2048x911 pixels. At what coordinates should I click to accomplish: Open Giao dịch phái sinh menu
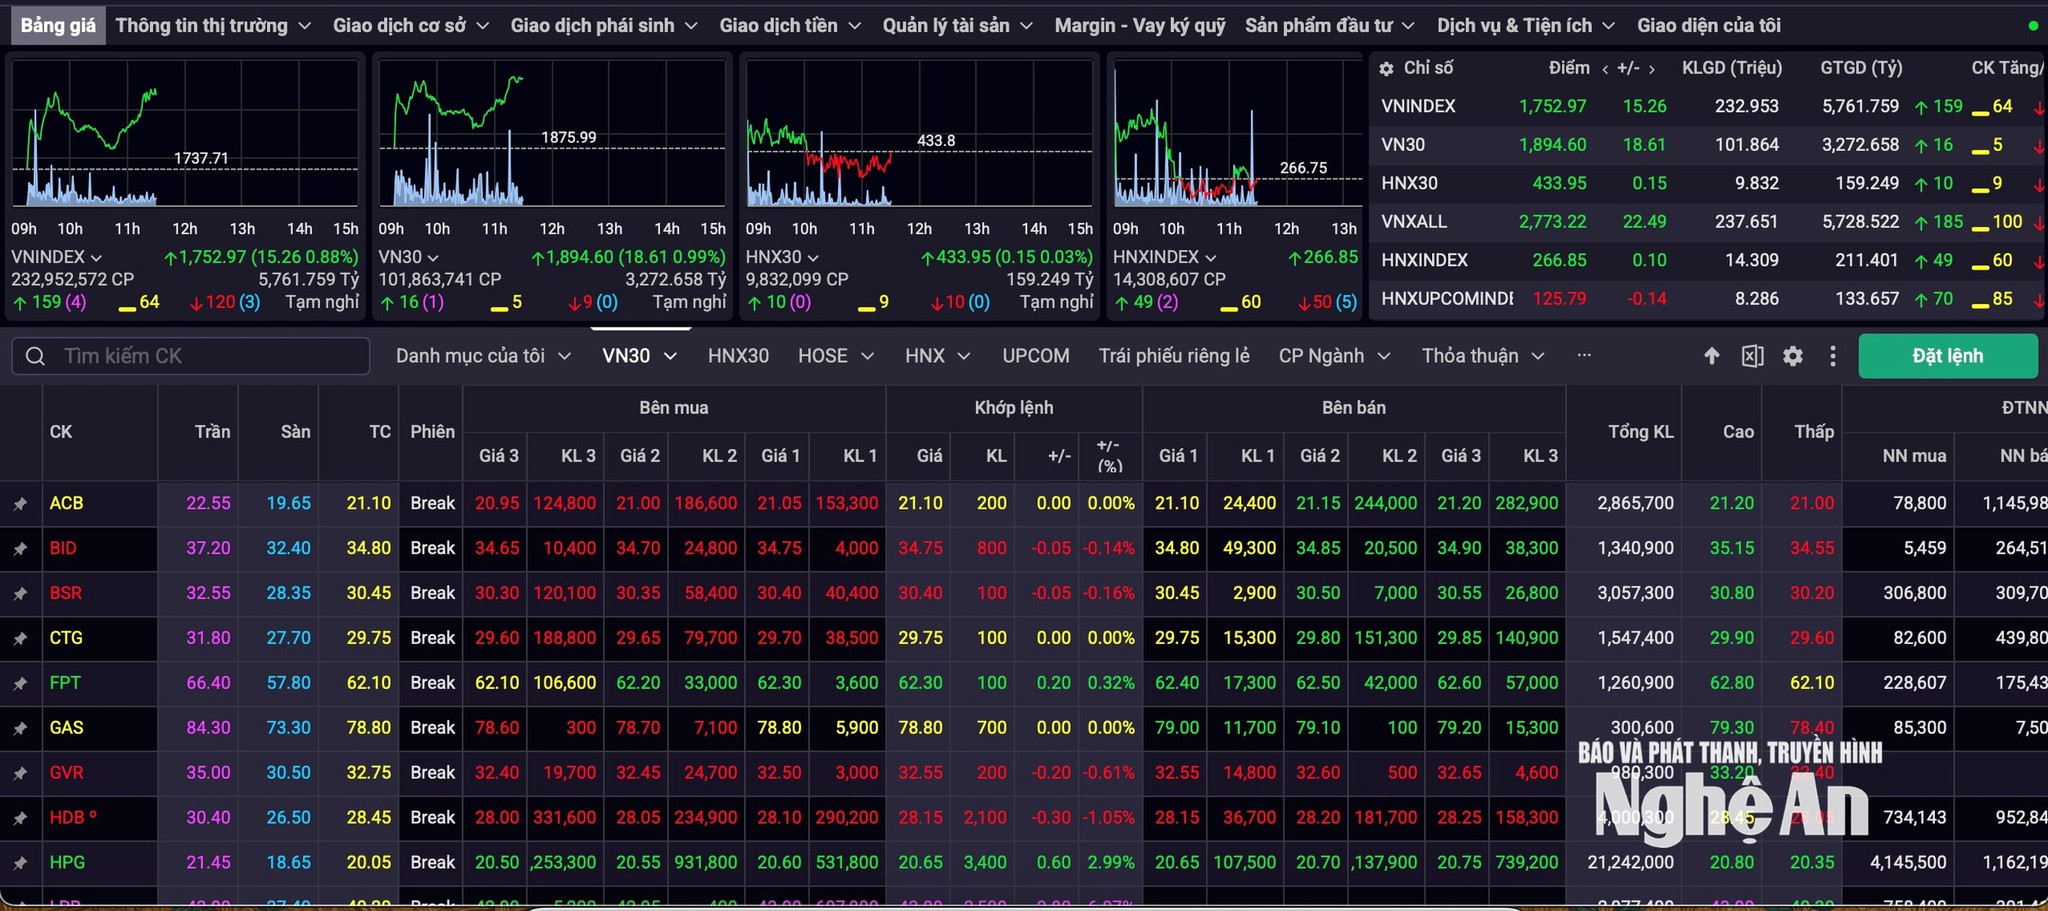coord(604,25)
